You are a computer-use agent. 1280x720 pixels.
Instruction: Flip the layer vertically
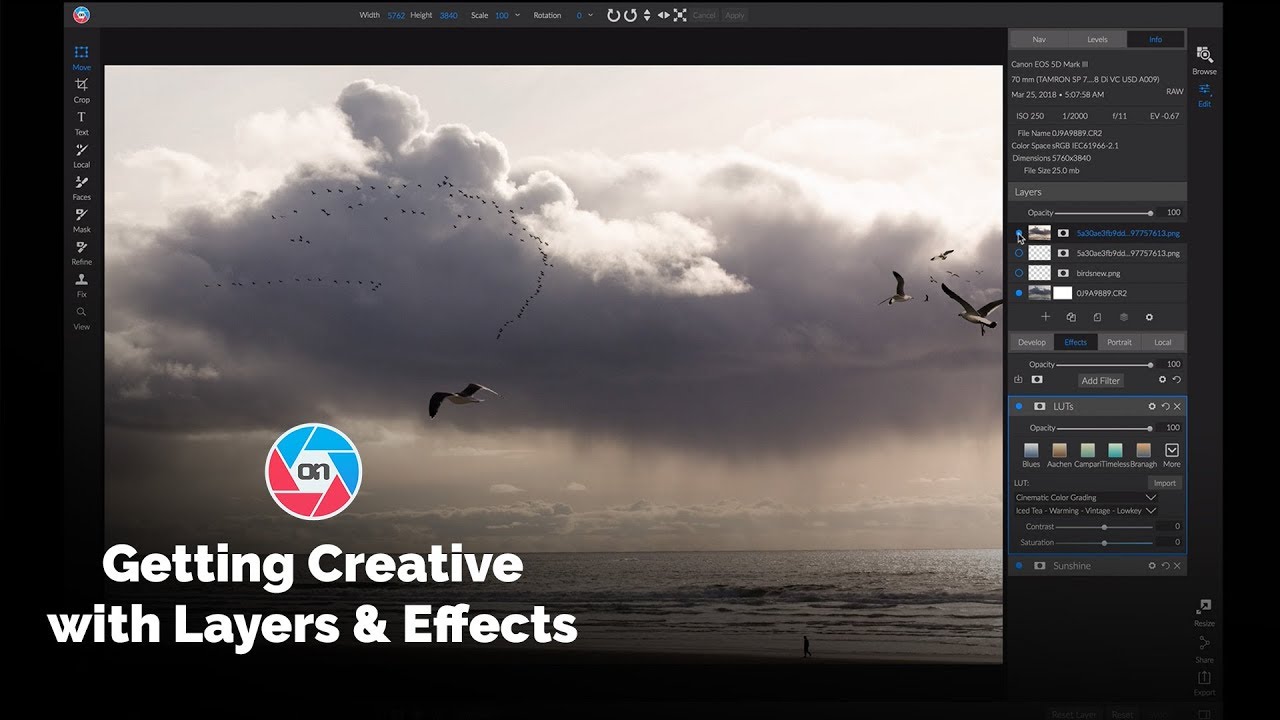pyautogui.click(x=647, y=15)
